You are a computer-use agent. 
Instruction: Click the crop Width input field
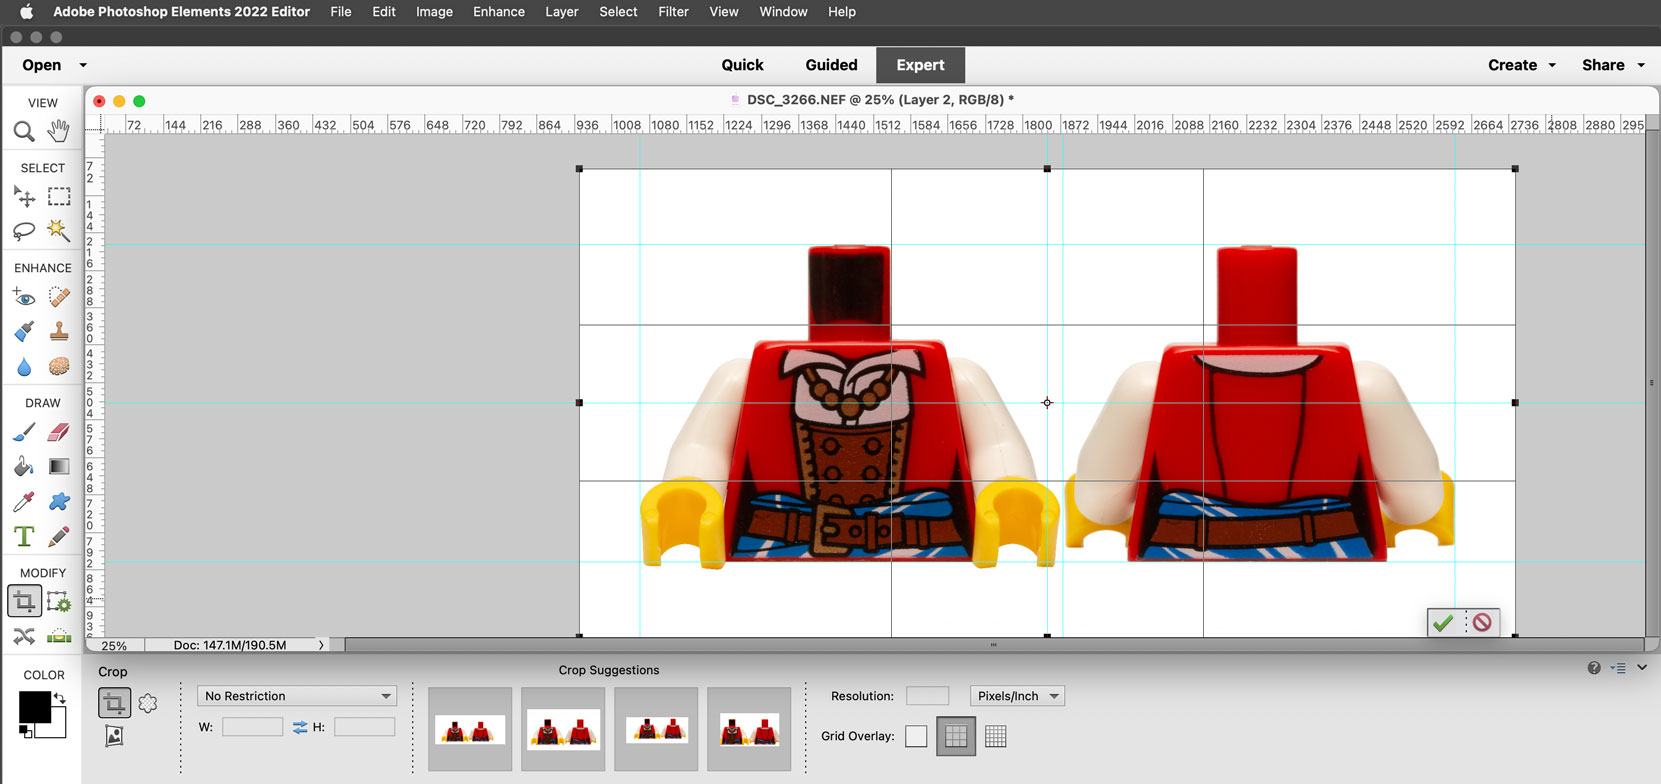click(252, 727)
